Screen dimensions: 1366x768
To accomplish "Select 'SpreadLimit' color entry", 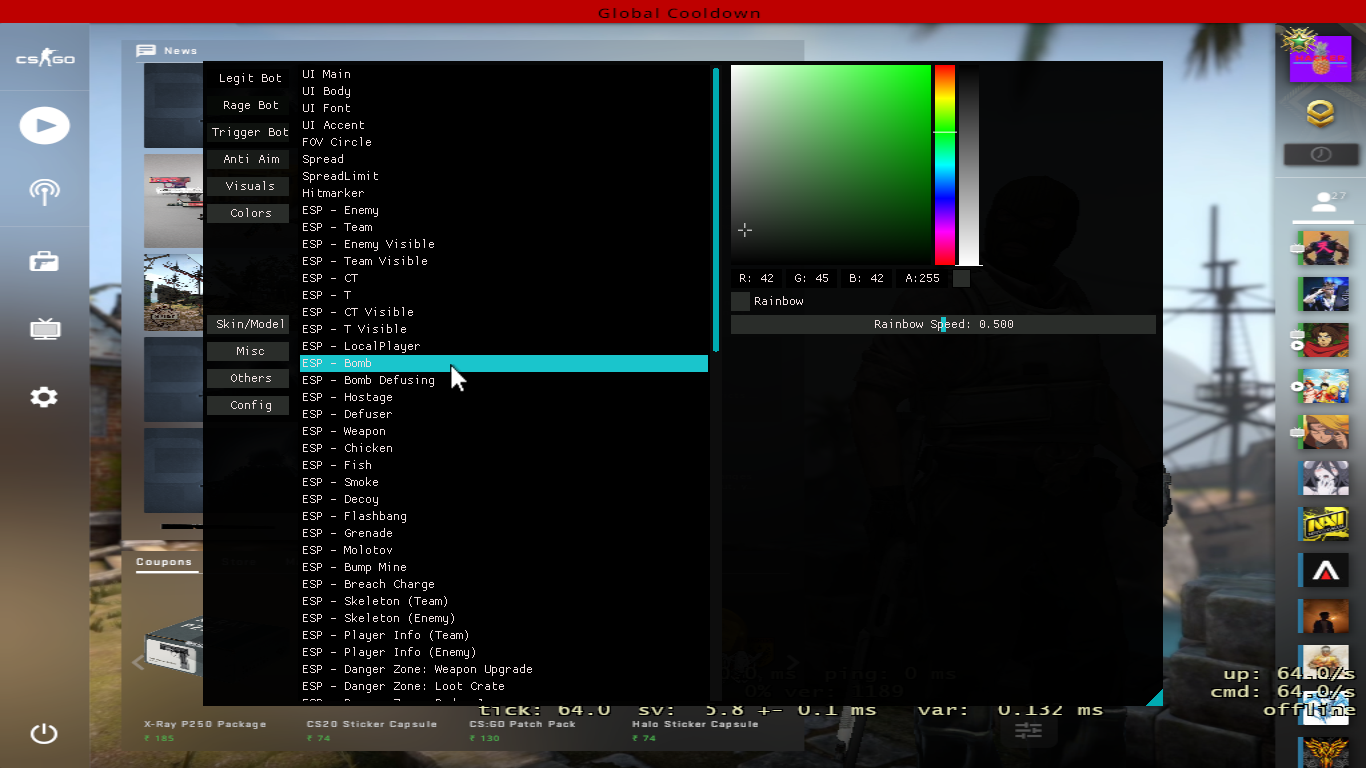I will click(x=504, y=176).
